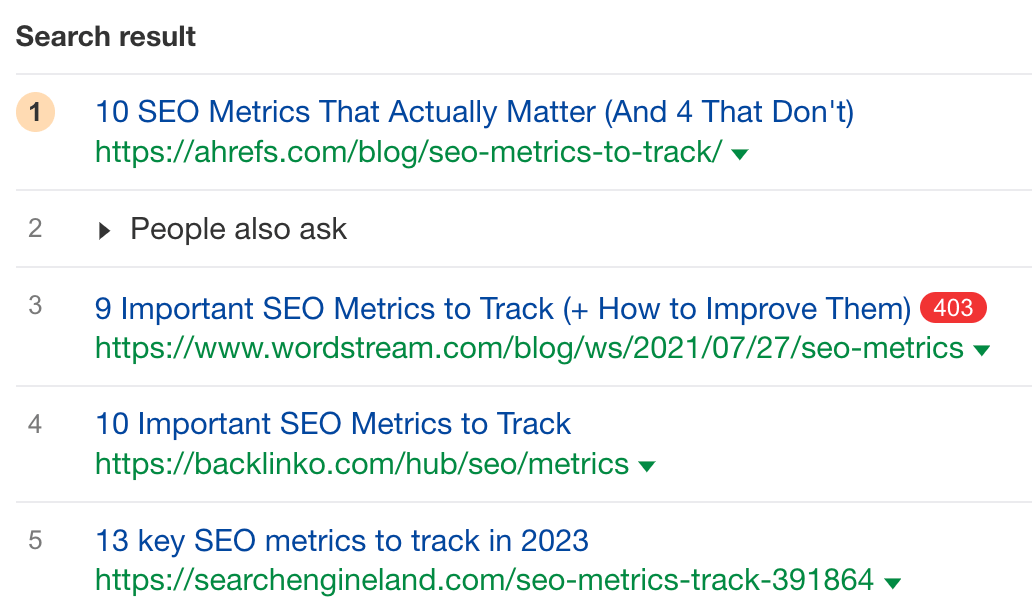Open the dropdown arrow beside the ahrefs.com URL
1032x612 pixels.
740,154
